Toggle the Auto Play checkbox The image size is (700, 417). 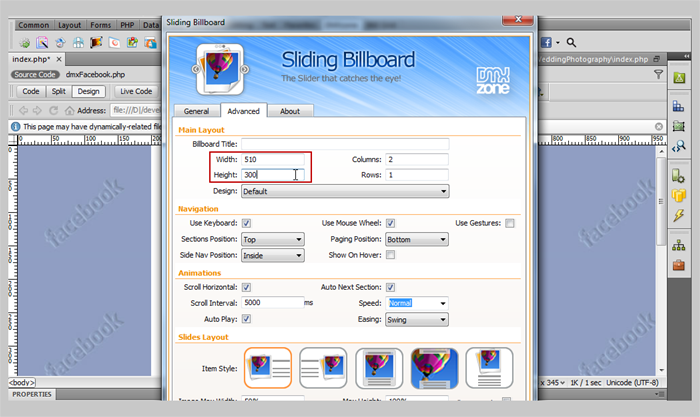click(246, 319)
